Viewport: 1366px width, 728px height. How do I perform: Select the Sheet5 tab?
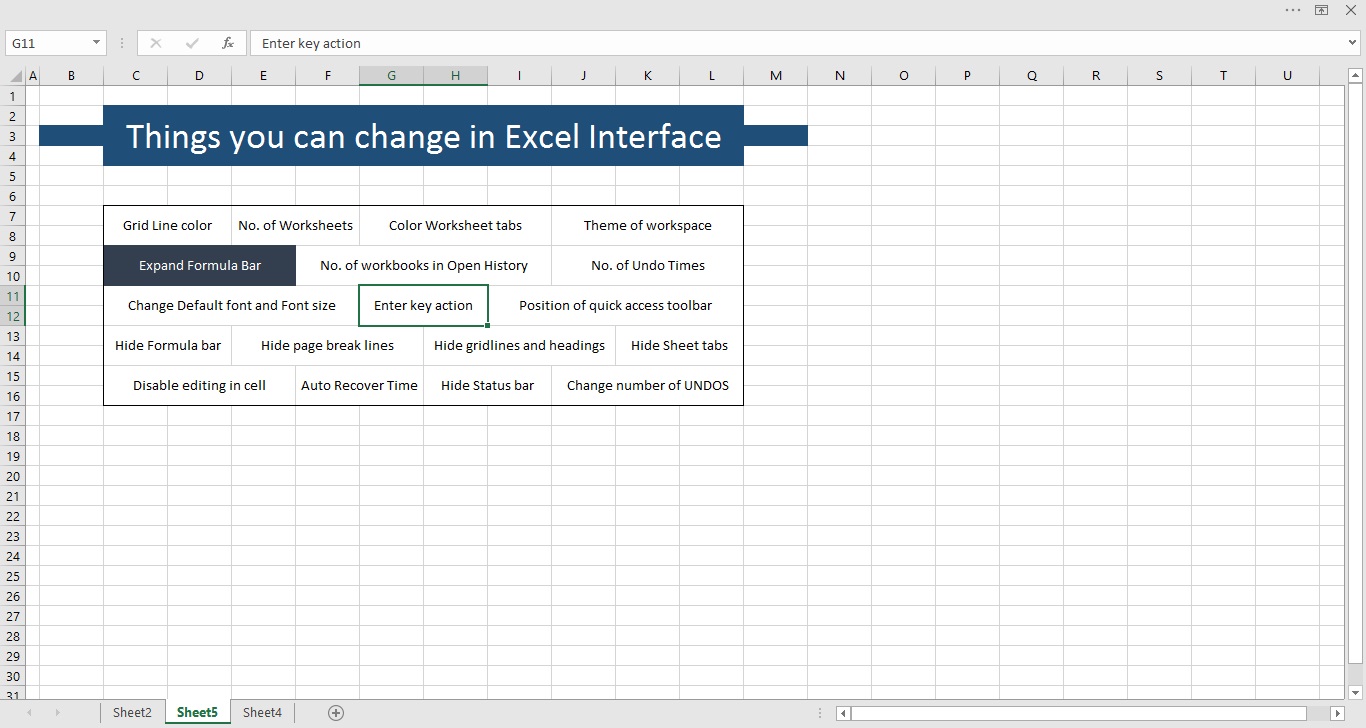click(x=197, y=713)
